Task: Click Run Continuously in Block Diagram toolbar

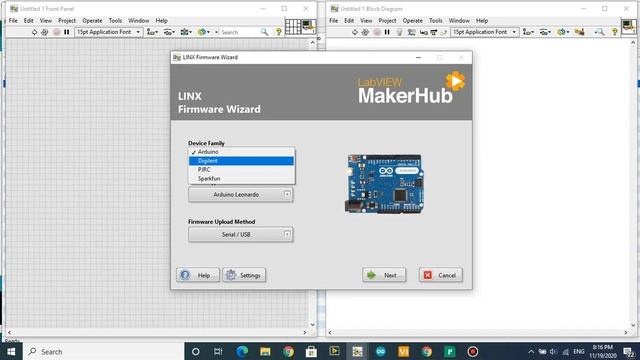Action: click(365, 32)
